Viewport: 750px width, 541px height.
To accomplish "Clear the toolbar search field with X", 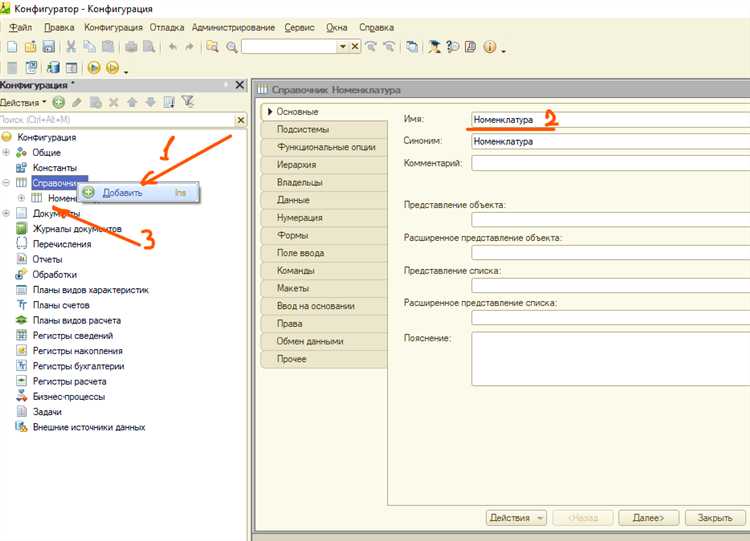I will 355,46.
